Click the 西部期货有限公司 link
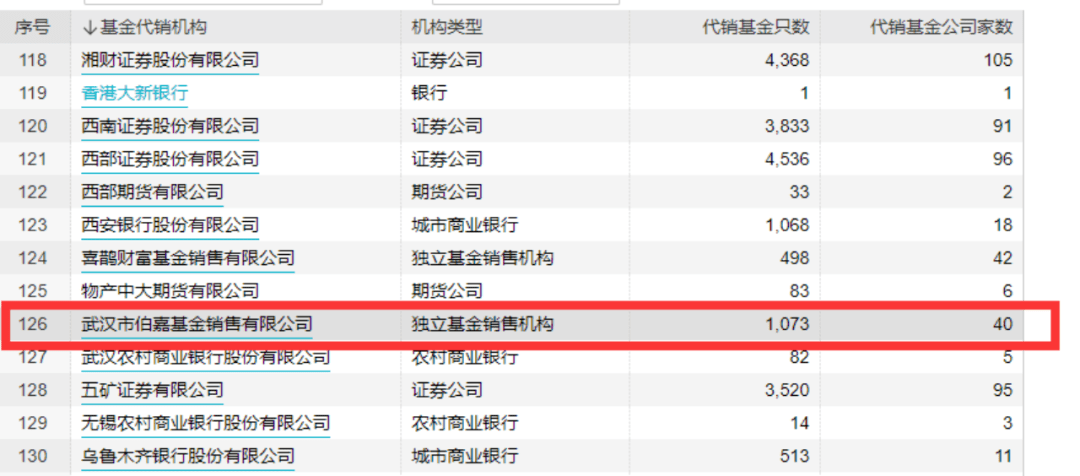The height and width of the screenshot is (476, 1080). coord(152,192)
